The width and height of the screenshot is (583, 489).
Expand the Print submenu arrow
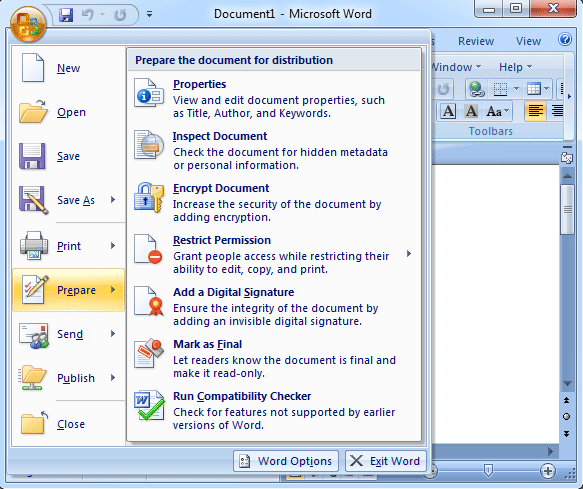click(113, 246)
